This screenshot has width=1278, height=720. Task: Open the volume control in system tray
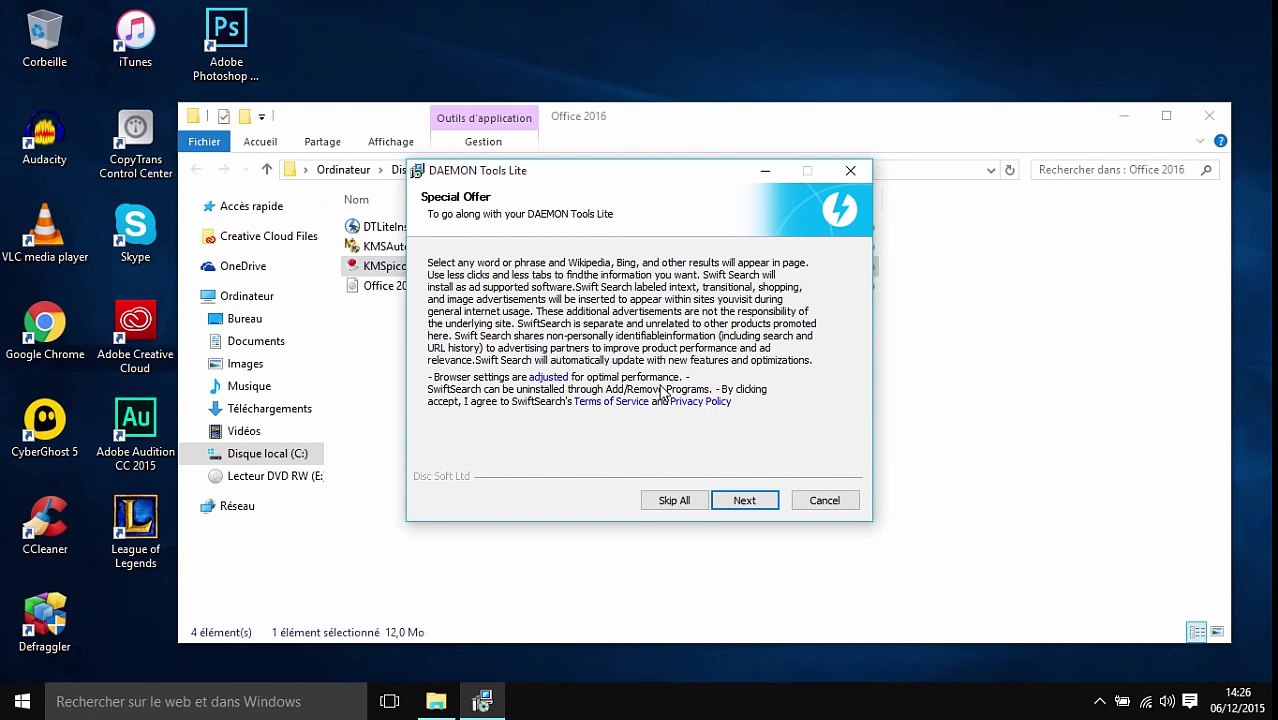pos(1167,701)
